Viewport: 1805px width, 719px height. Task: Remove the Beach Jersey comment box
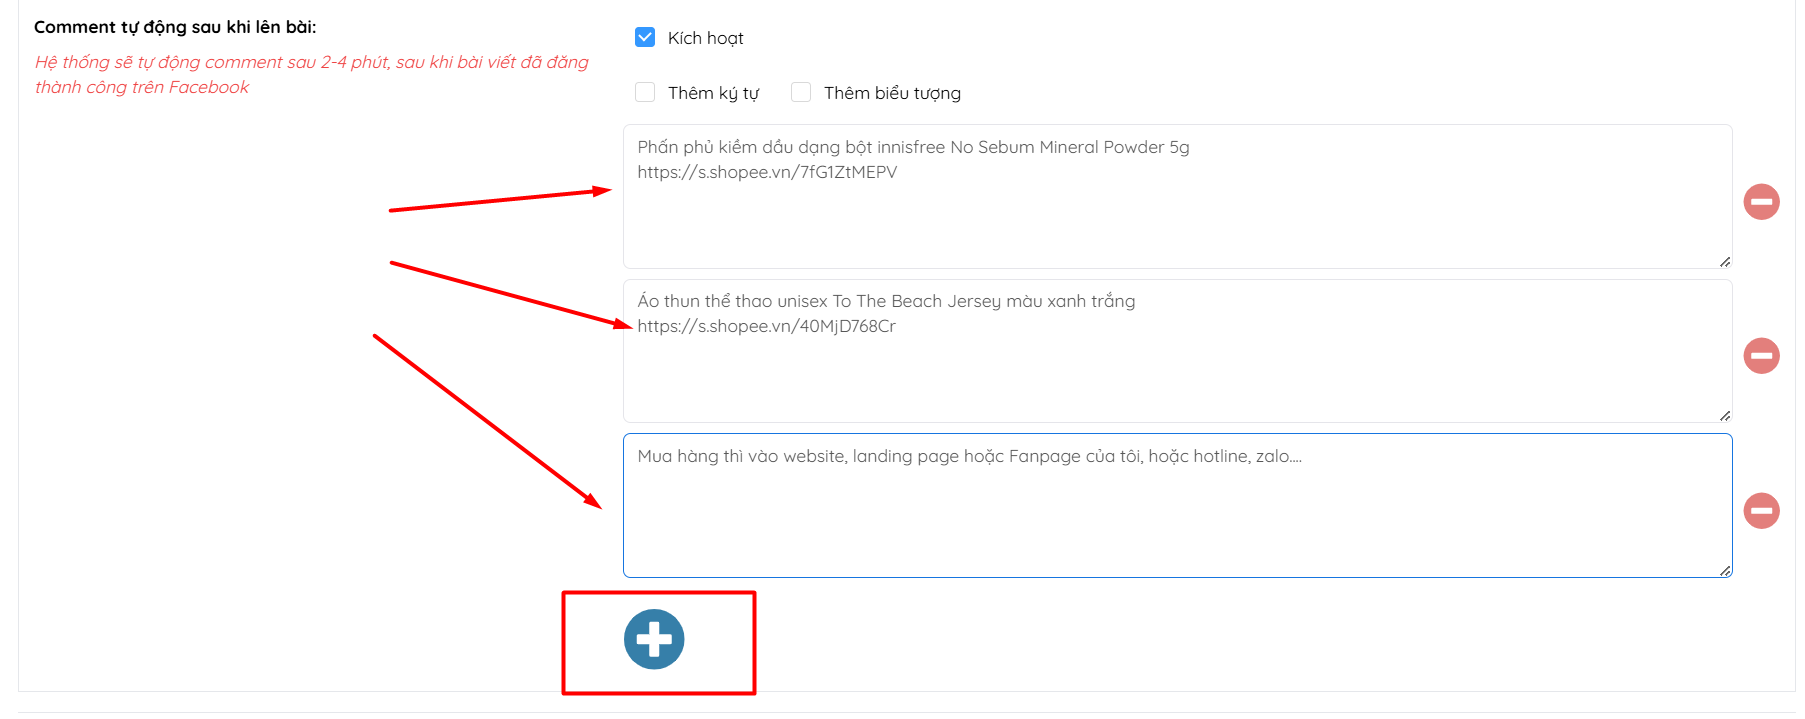tap(1761, 355)
